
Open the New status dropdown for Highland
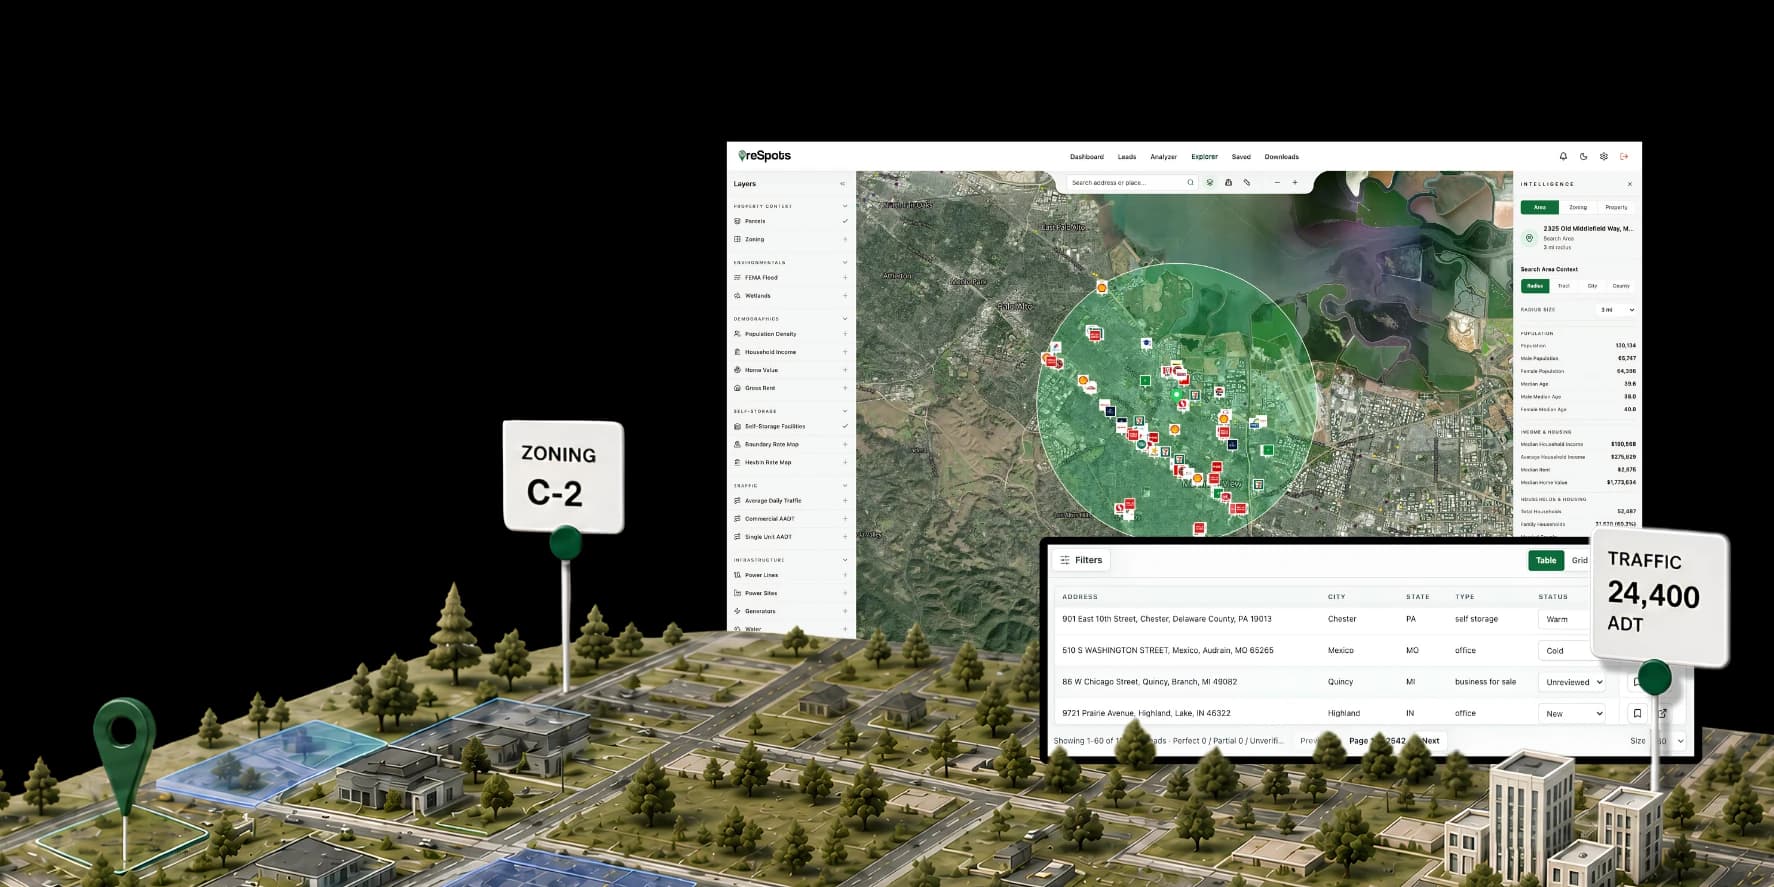click(x=1573, y=713)
